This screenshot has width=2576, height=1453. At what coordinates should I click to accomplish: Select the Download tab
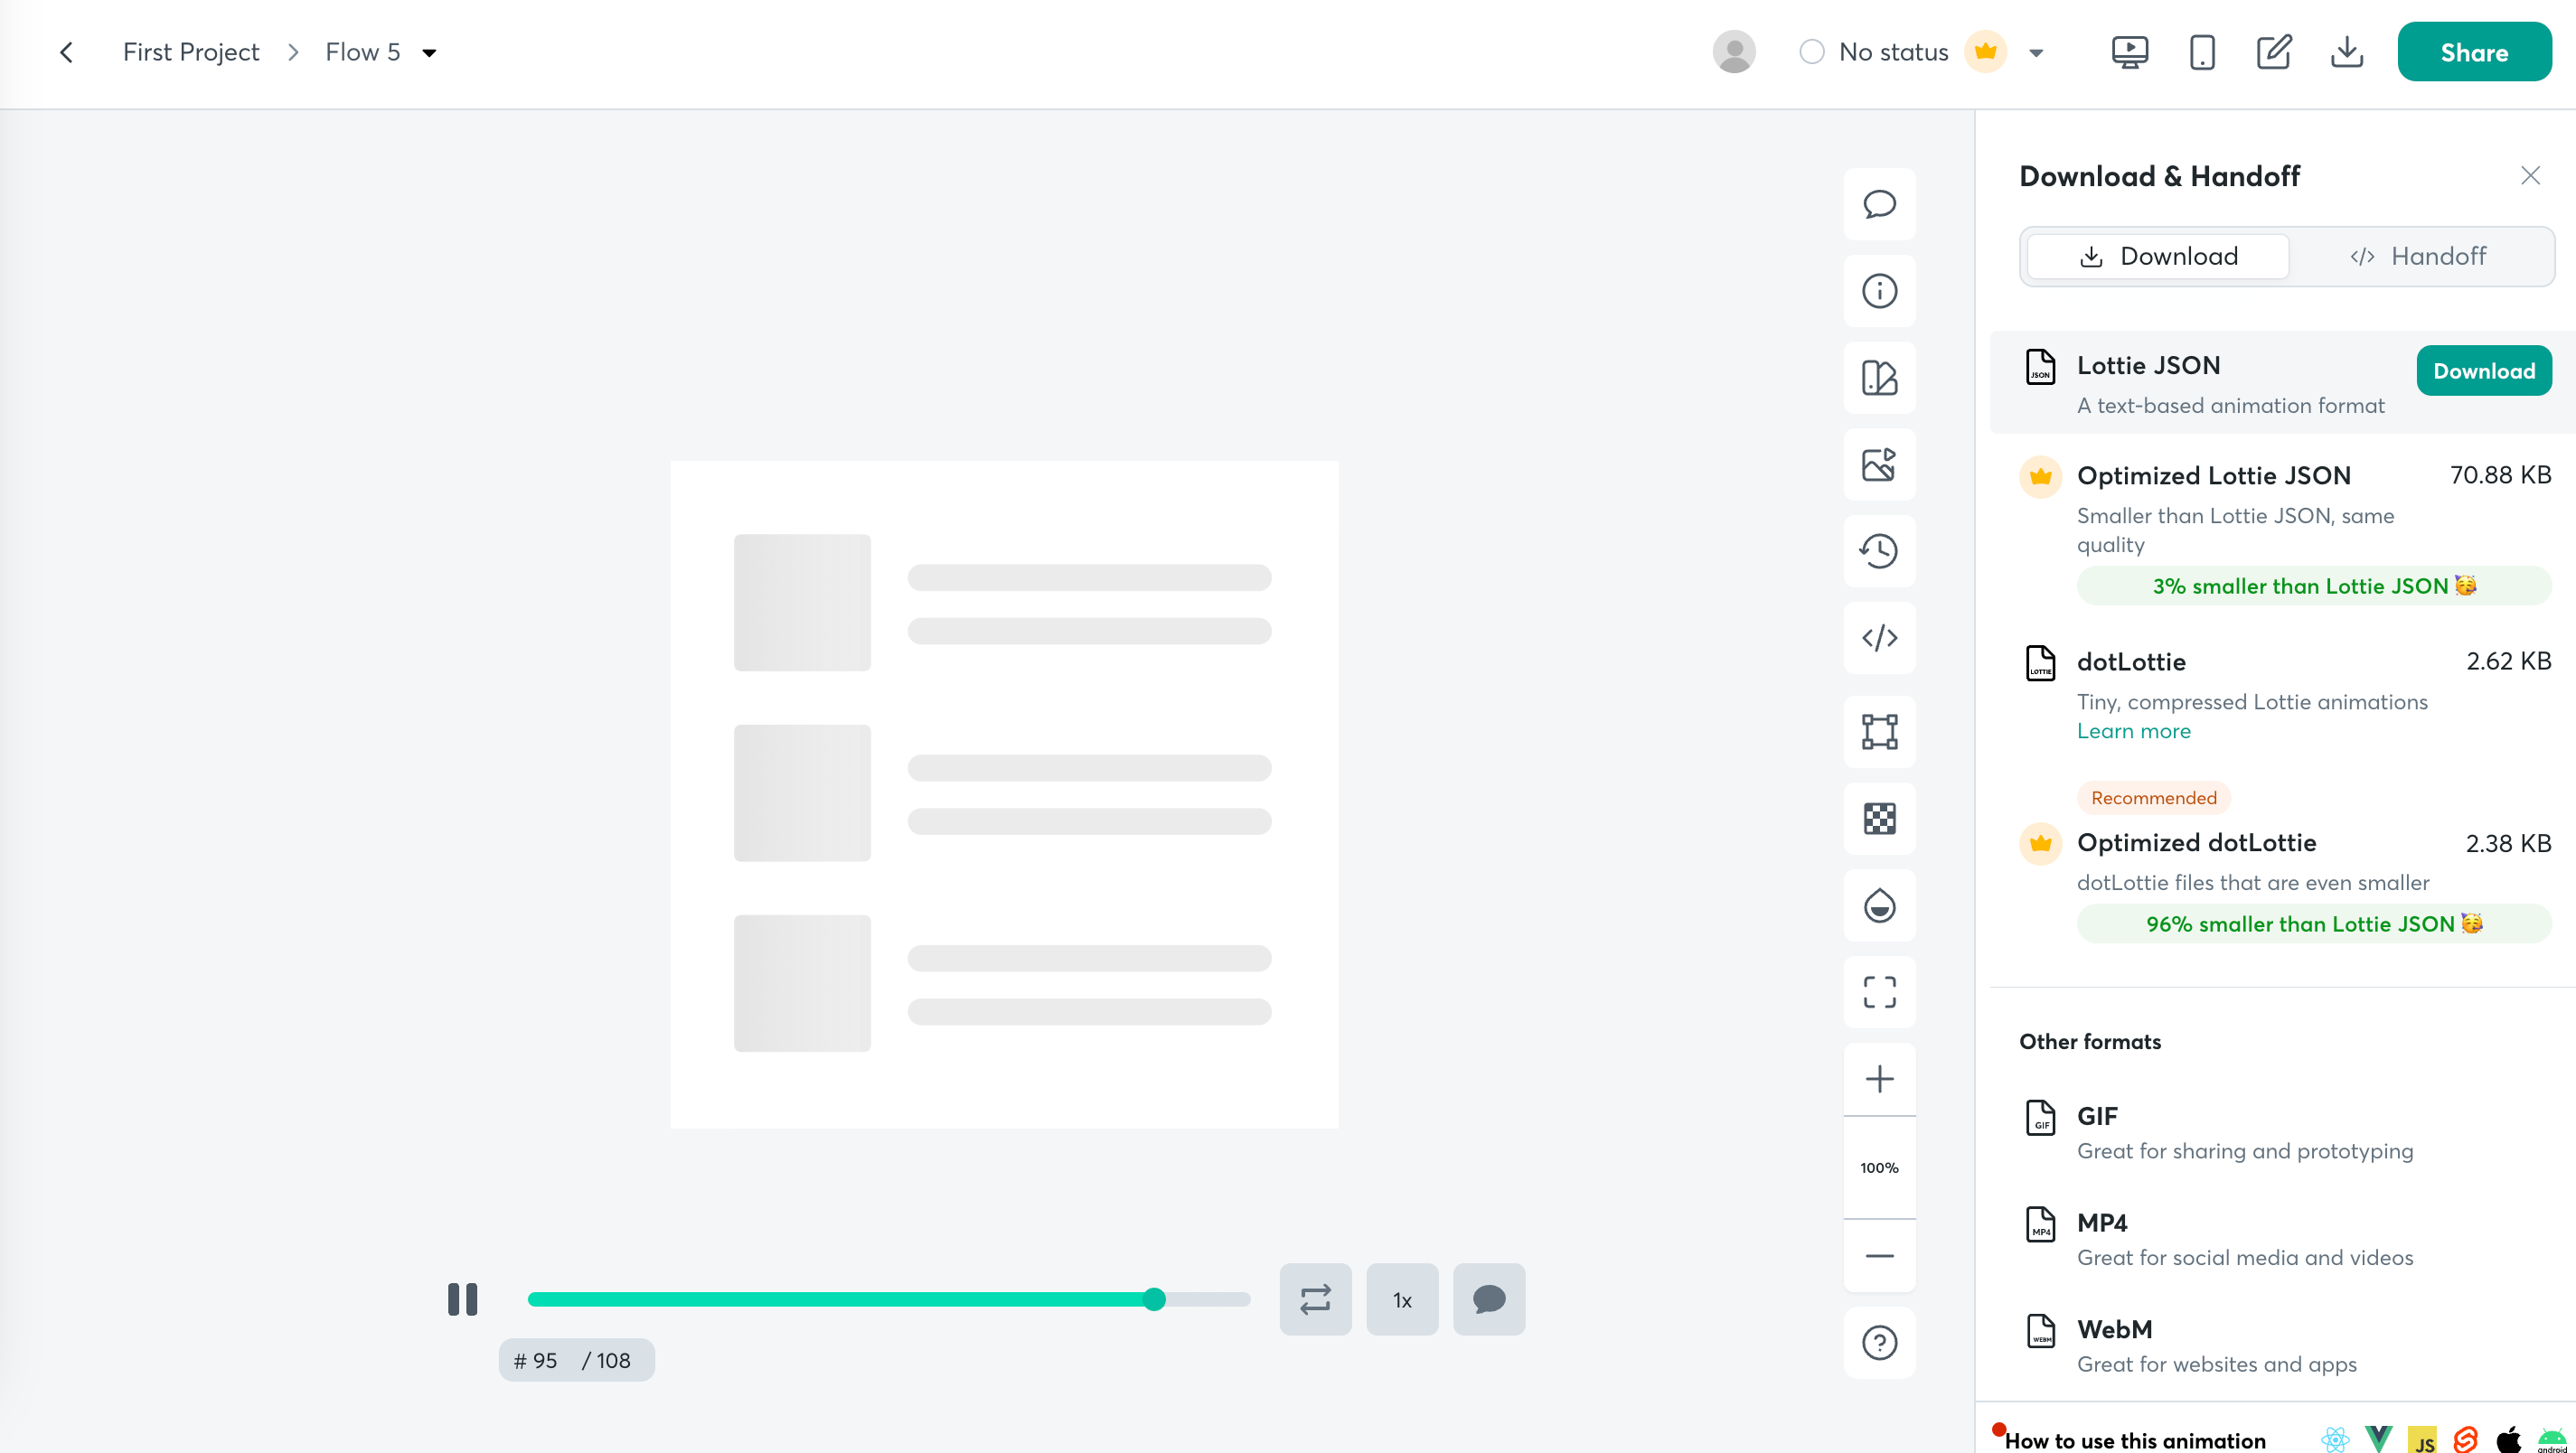[x=2158, y=256]
